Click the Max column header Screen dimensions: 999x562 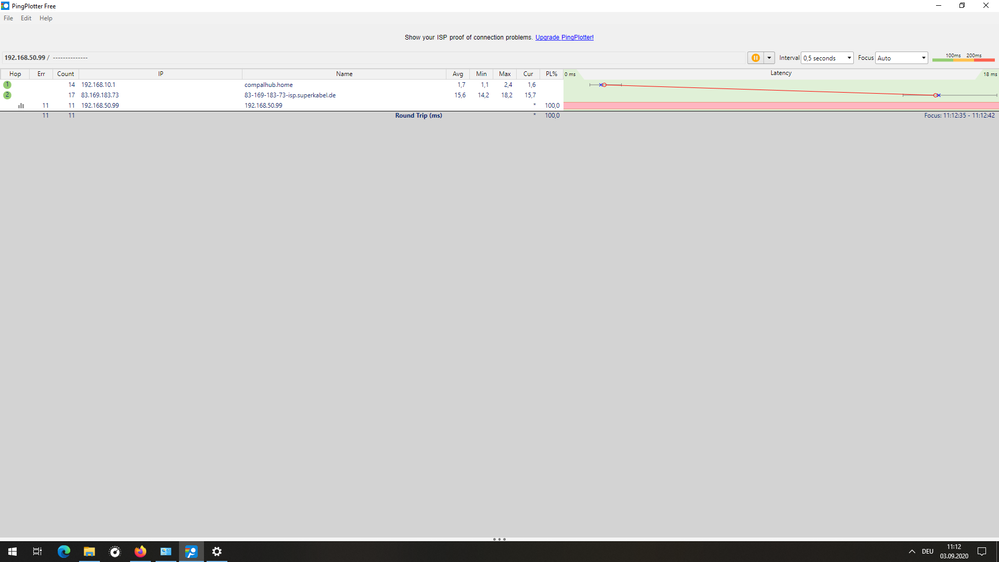505,74
